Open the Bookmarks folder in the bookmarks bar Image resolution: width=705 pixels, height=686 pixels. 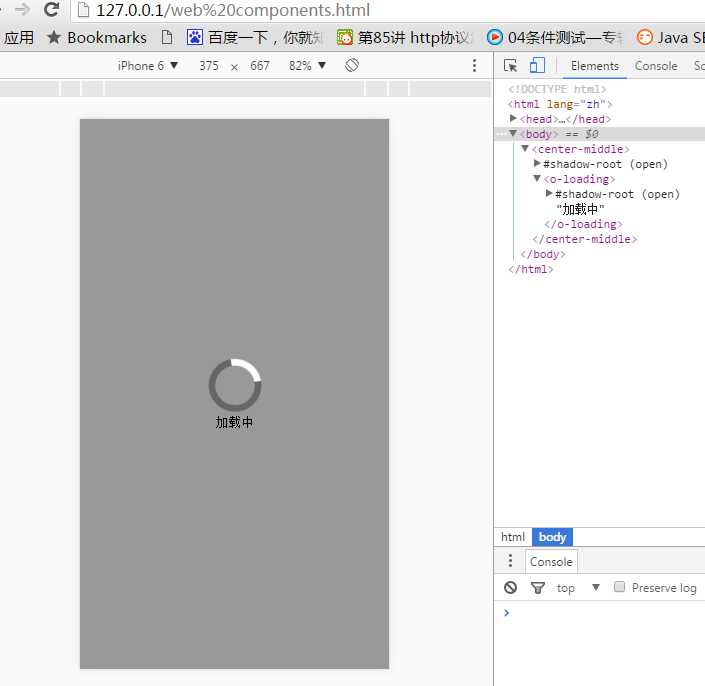pyautogui.click(x=97, y=38)
